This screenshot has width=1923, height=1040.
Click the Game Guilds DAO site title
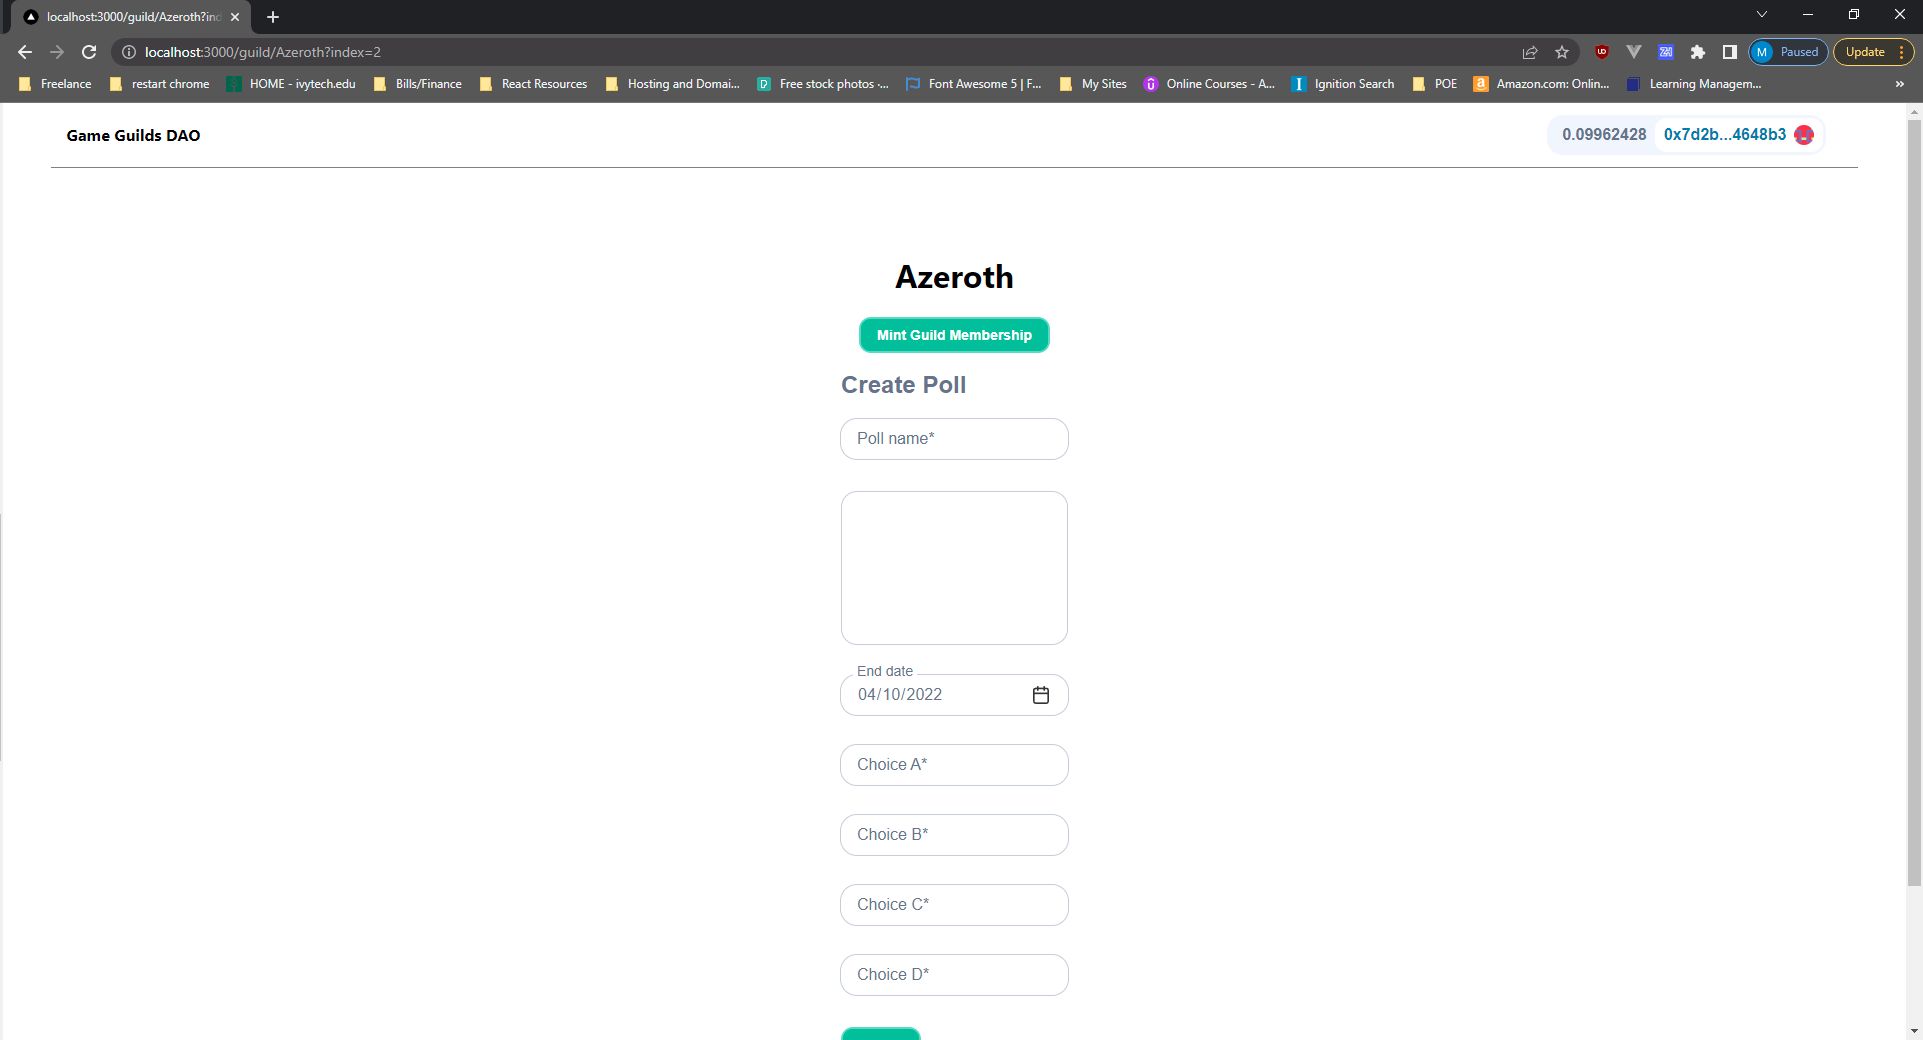pos(133,135)
